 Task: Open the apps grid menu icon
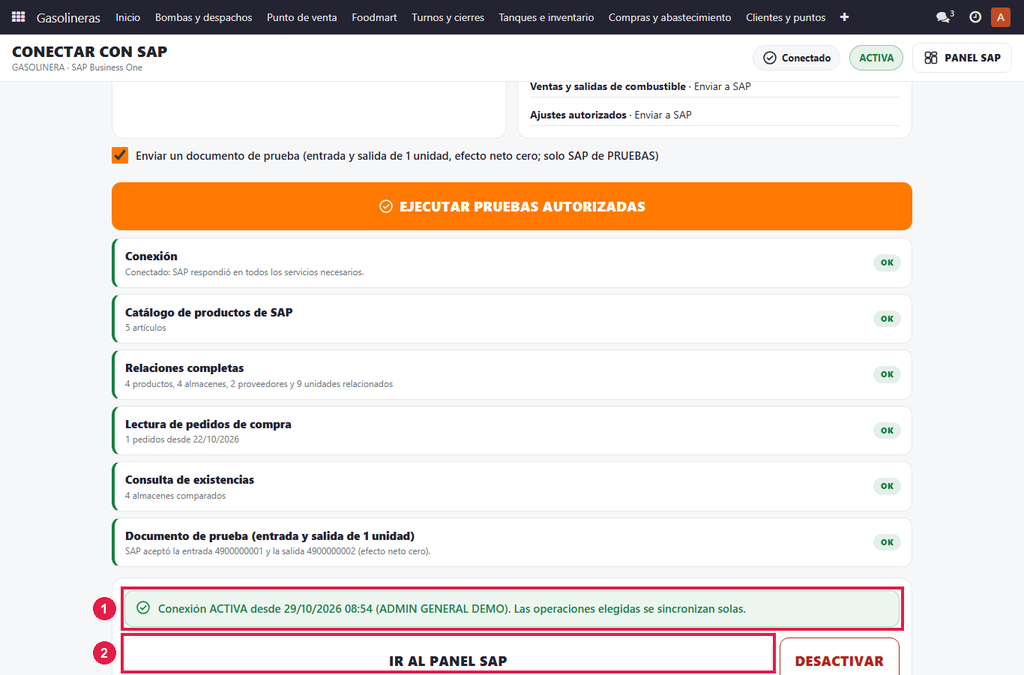click(18, 17)
